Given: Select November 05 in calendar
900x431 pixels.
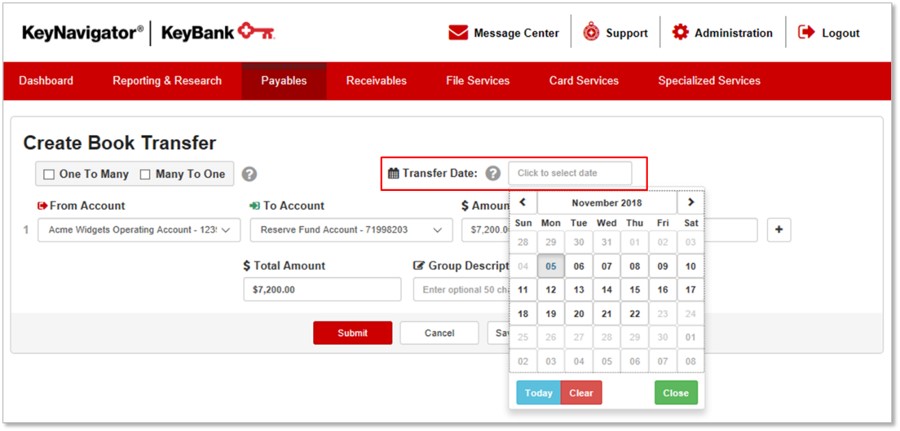Looking at the screenshot, I should coord(551,266).
